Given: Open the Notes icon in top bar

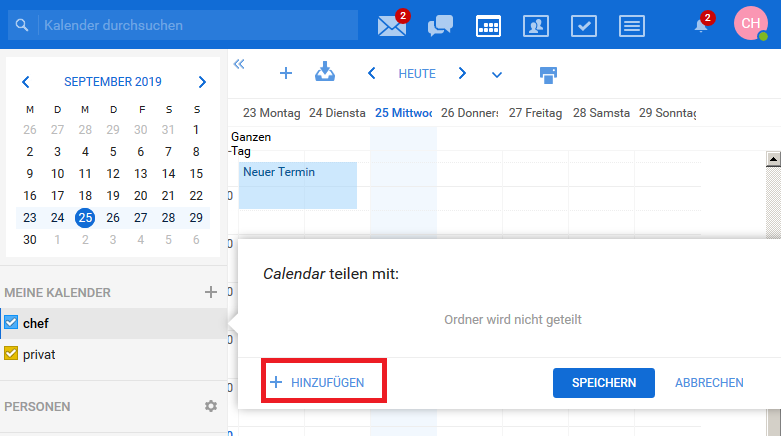Looking at the screenshot, I should [632, 26].
